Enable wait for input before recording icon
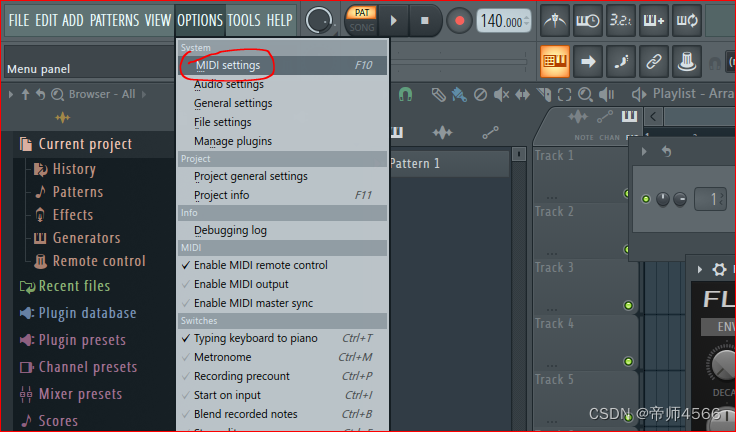The image size is (736, 432). 588,21
